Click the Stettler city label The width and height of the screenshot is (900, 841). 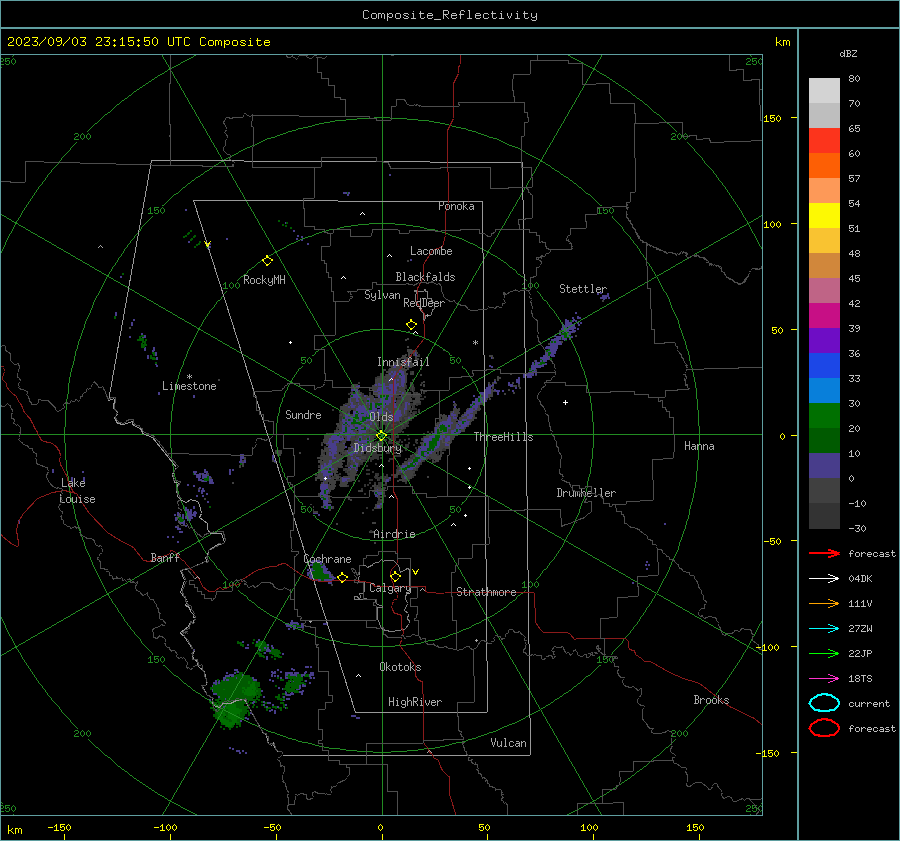point(583,289)
